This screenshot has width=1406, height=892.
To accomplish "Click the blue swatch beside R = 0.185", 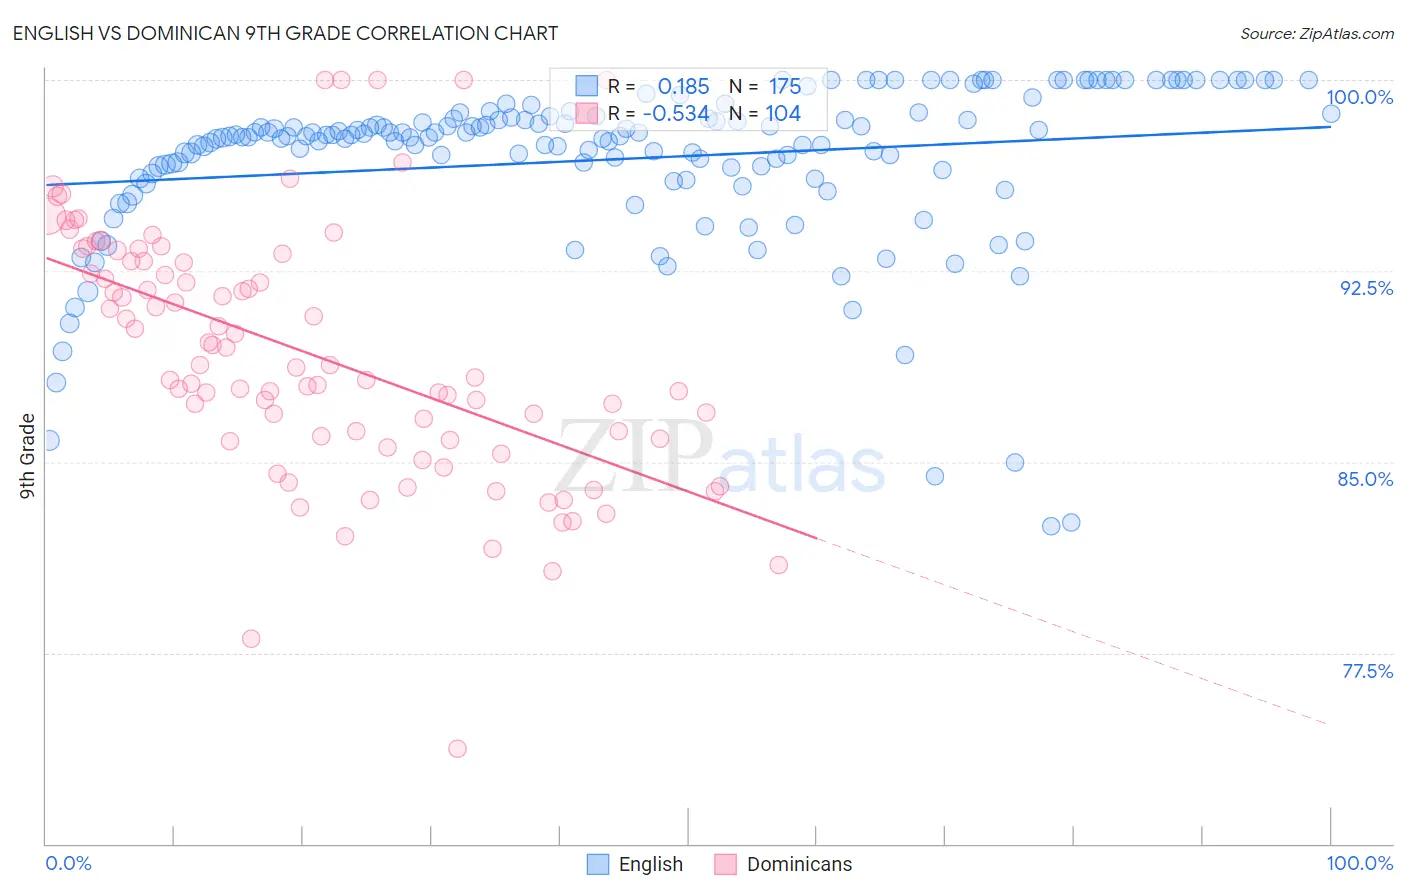I will [586, 86].
